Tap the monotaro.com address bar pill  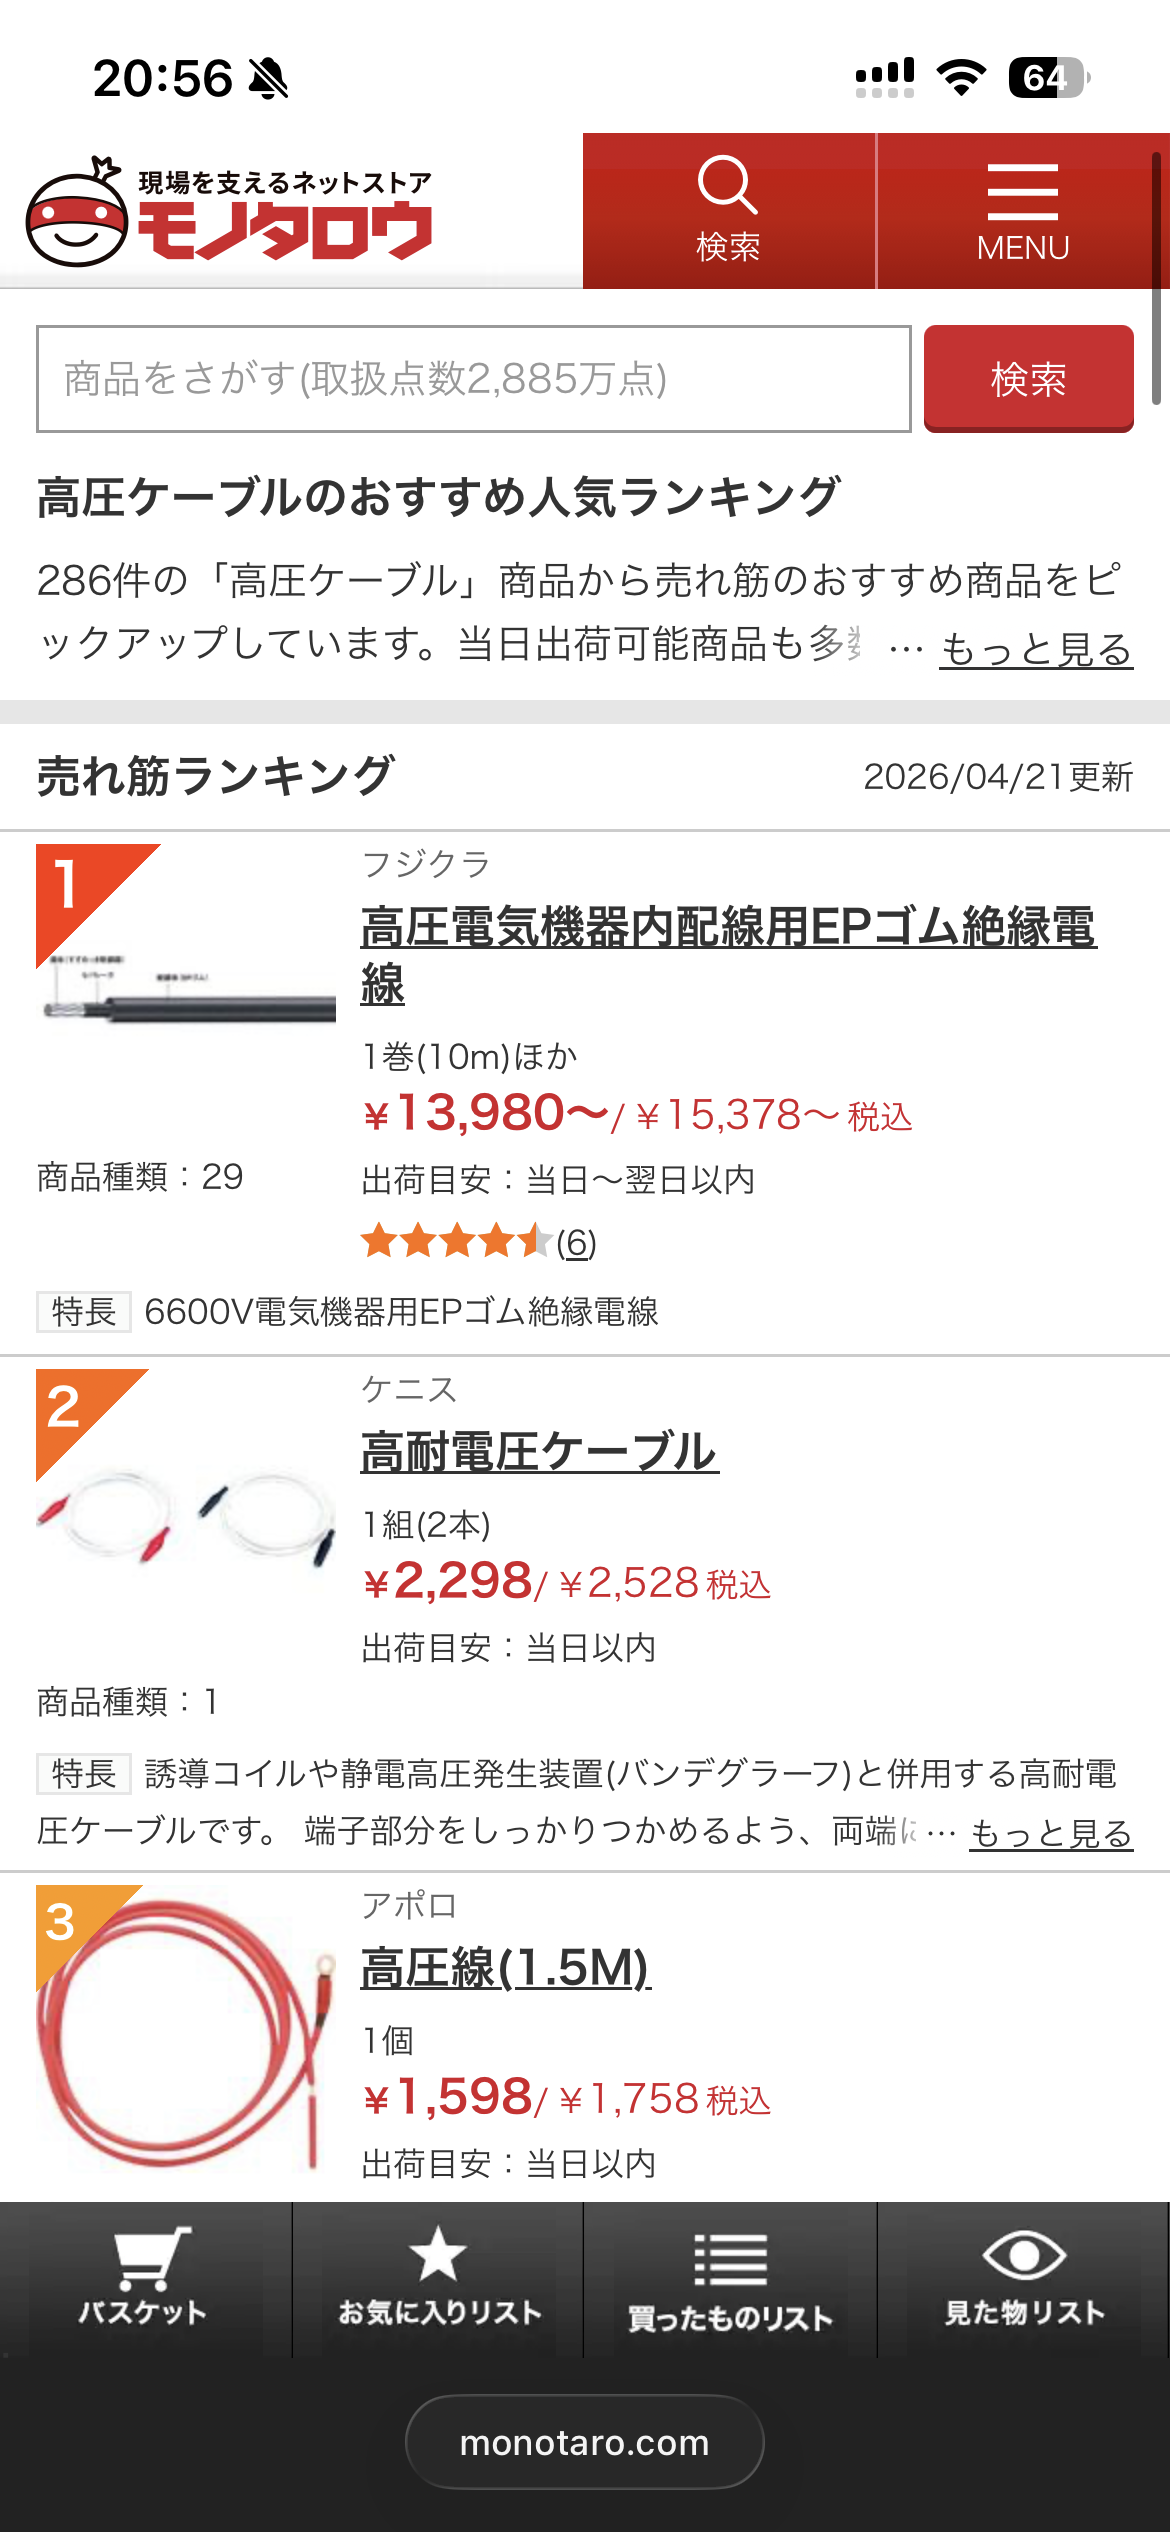[584, 2442]
